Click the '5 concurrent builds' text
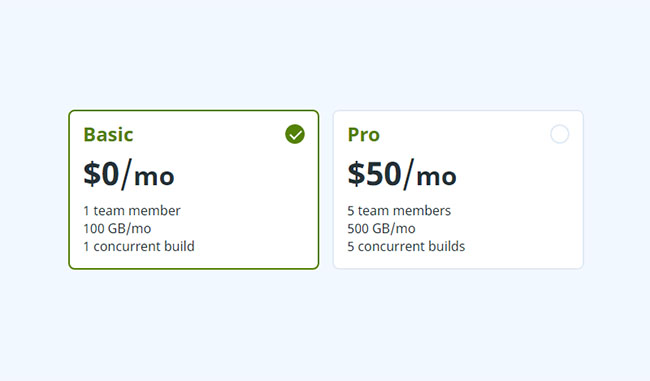Viewport: 650px width, 381px height. tap(406, 246)
